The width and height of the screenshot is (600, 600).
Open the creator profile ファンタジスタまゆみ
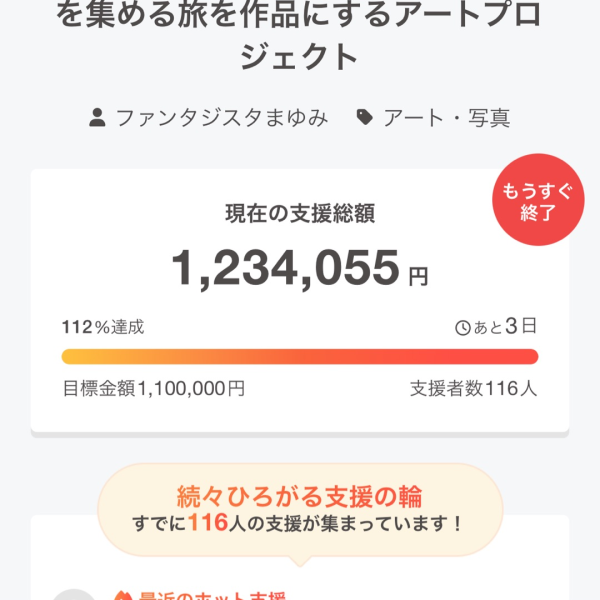tap(221, 118)
